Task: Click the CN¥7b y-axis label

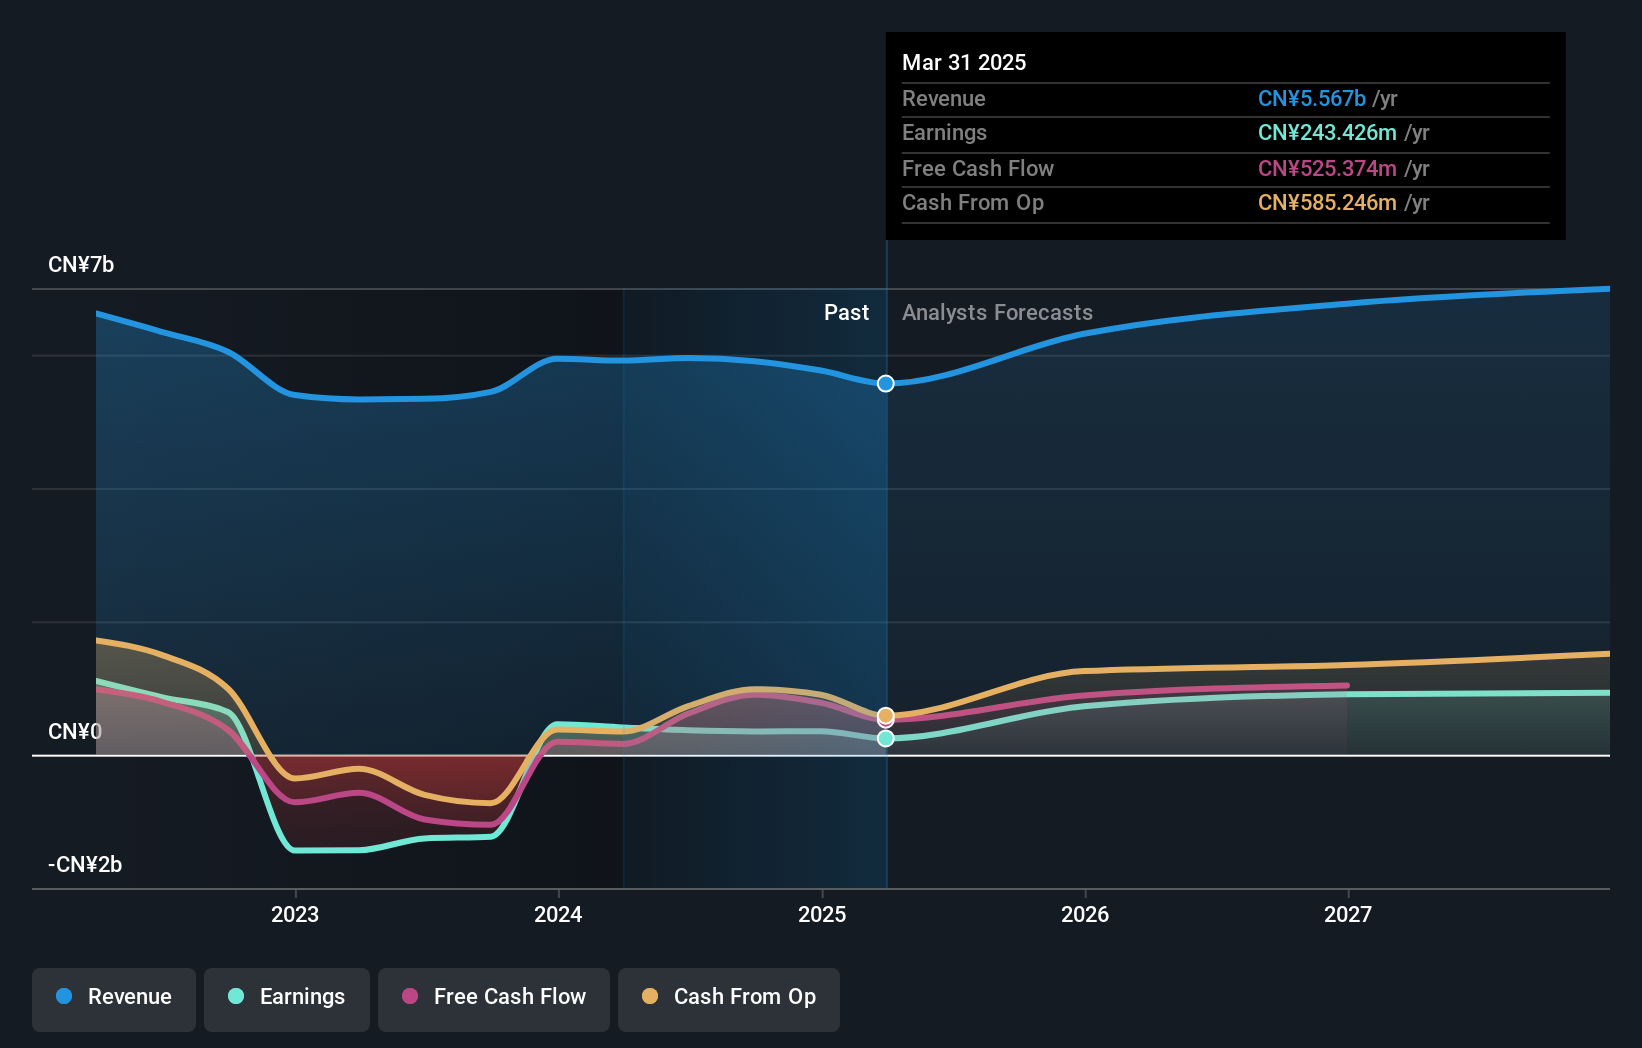Action: coord(81,265)
